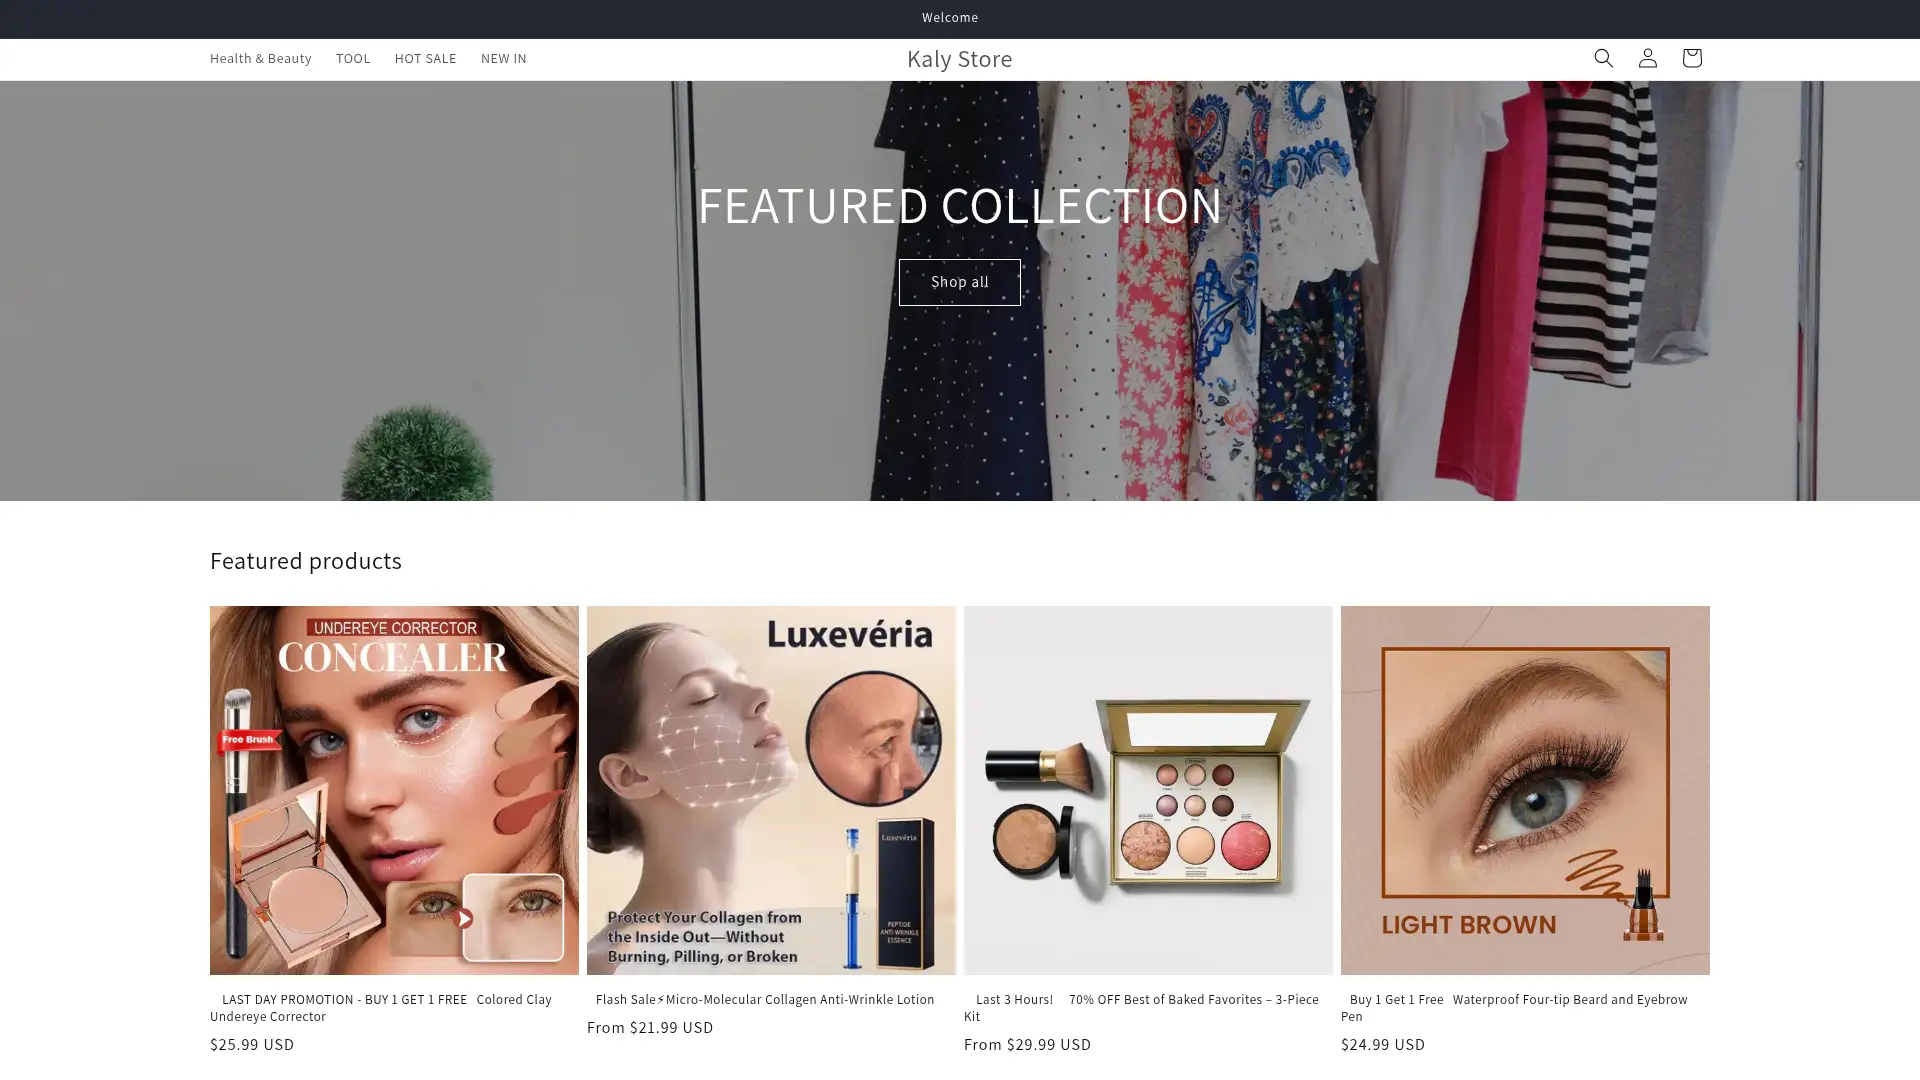
Task: Click the makeup palette product image
Action: tap(1148, 789)
